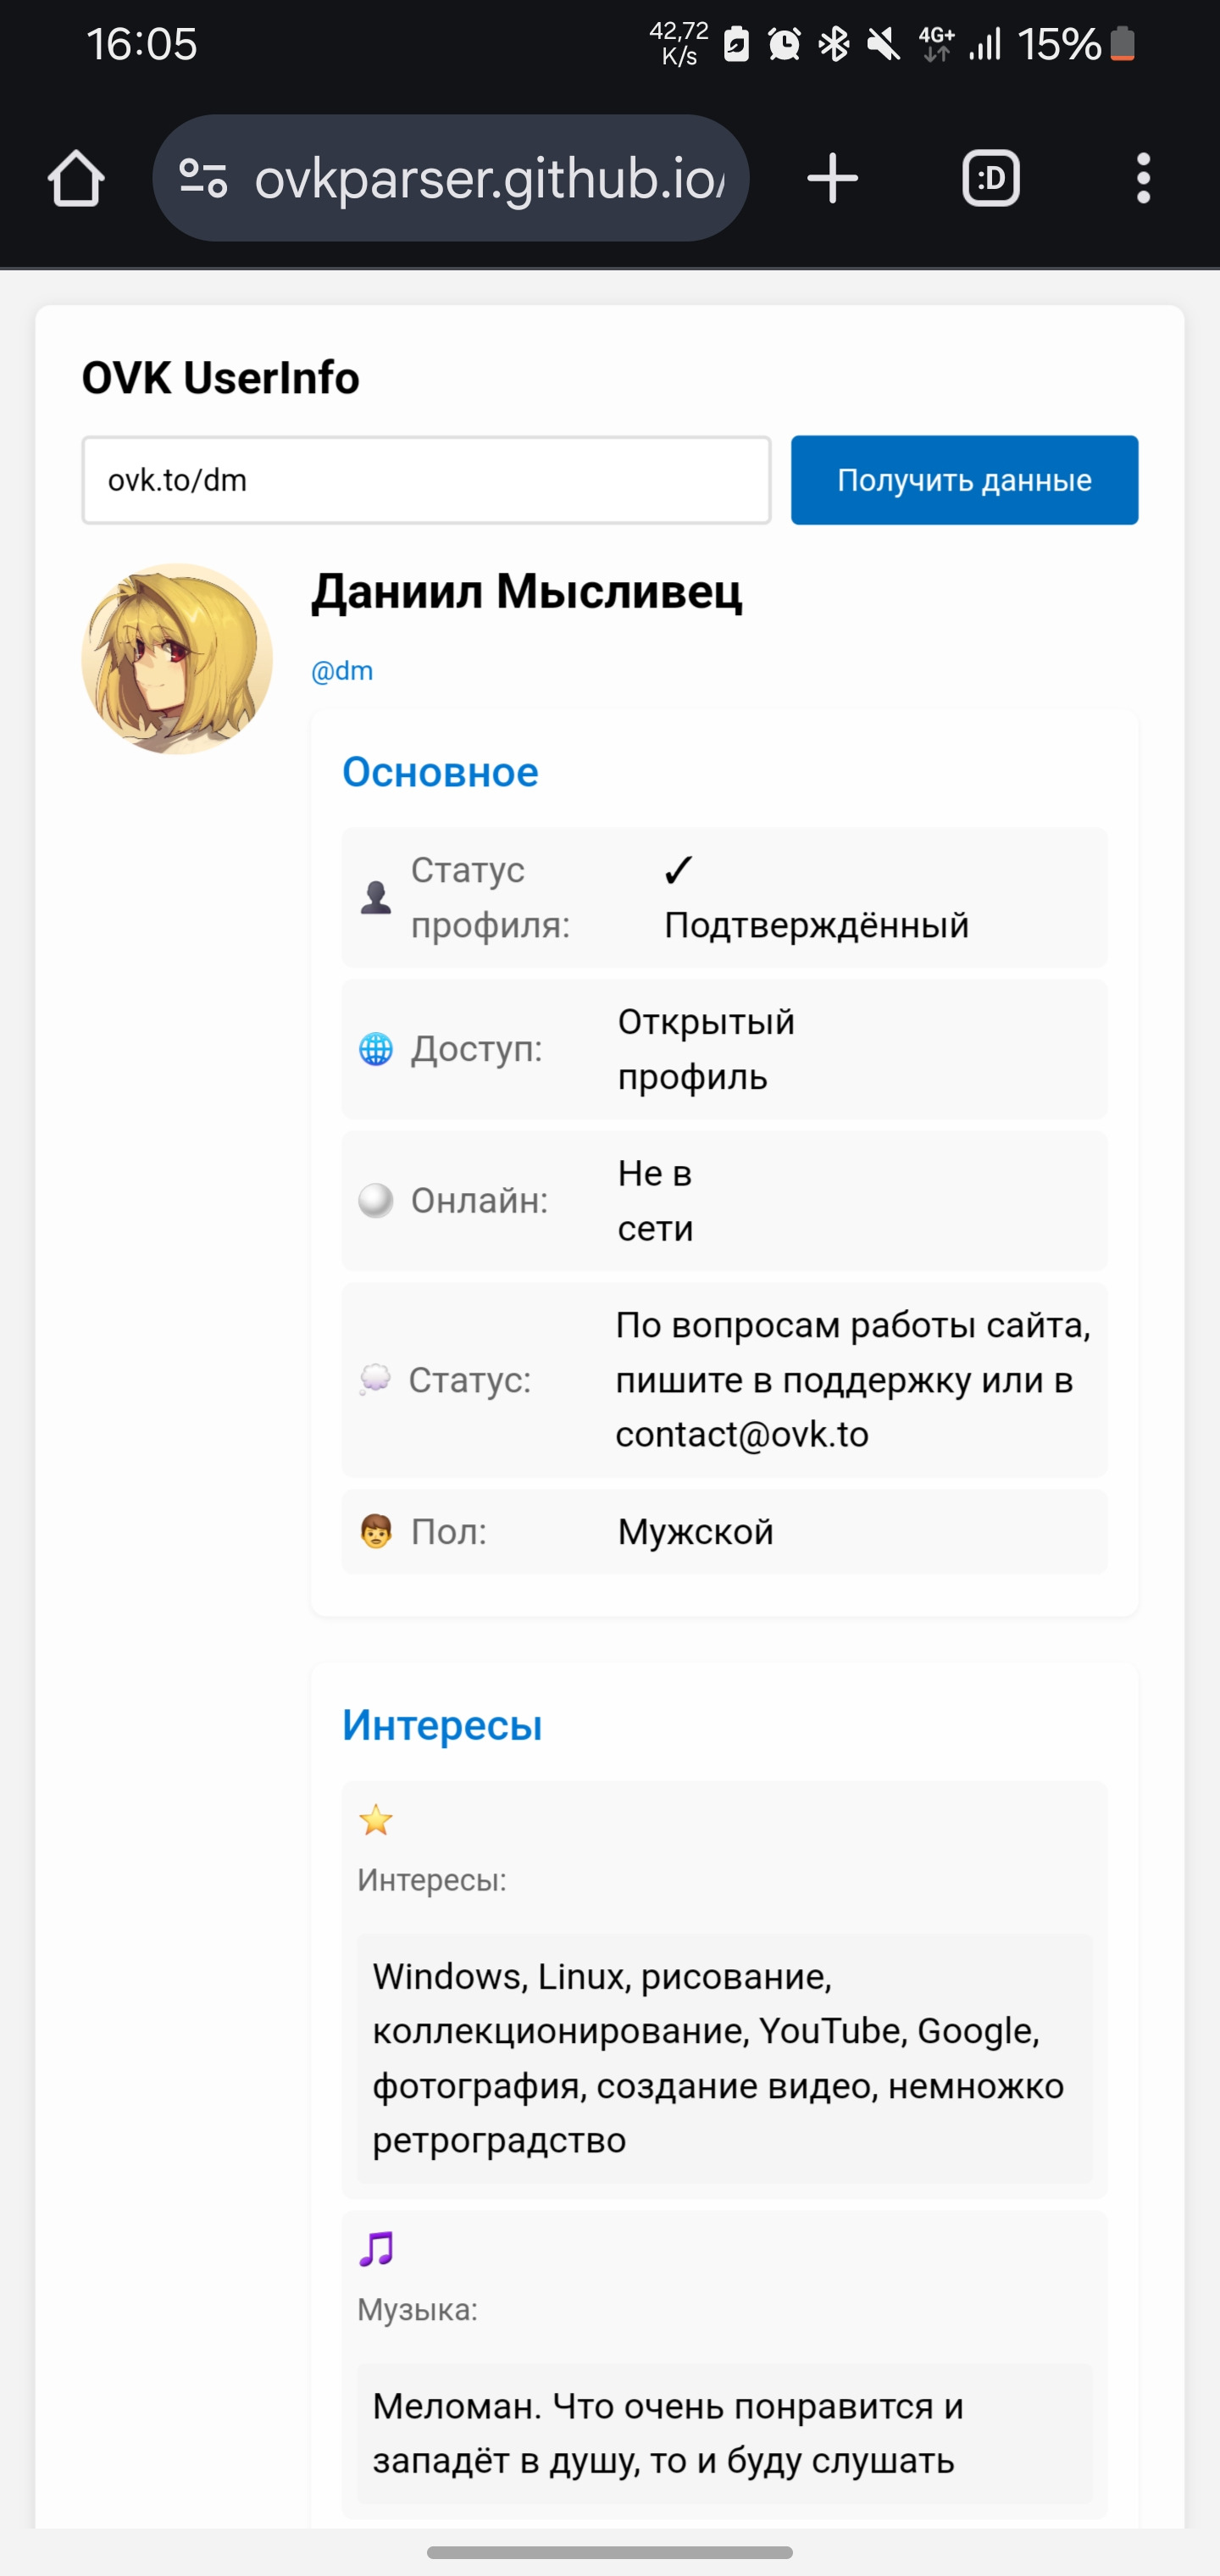Tap the profile status person icon

(376, 897)
